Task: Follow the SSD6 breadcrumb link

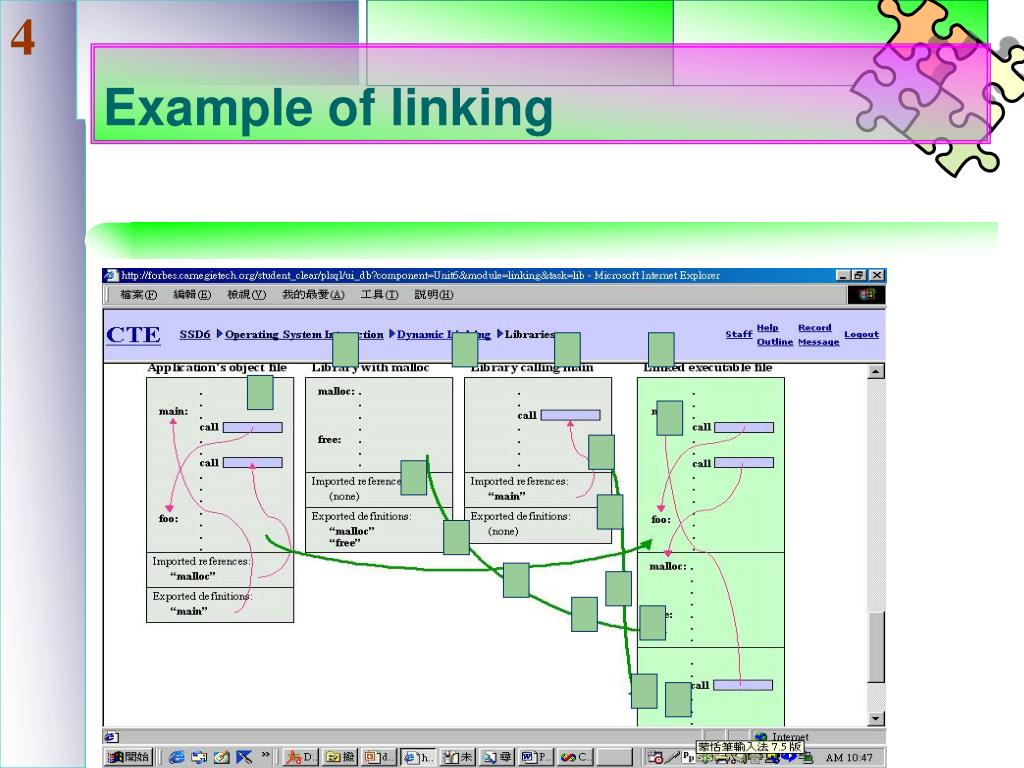Action: (x=195, y=334)
